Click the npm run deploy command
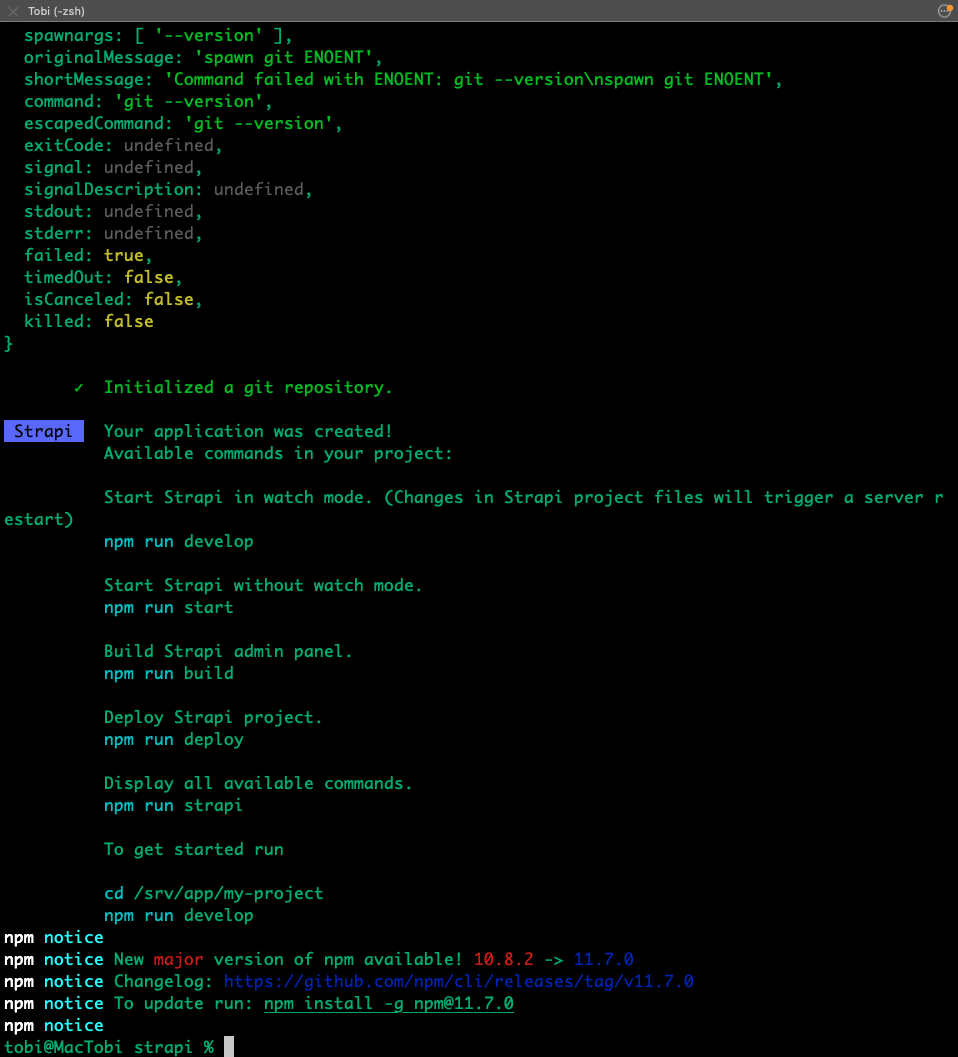The width and height of the screenshot is (958, 1057). click(x=173, y=739)
